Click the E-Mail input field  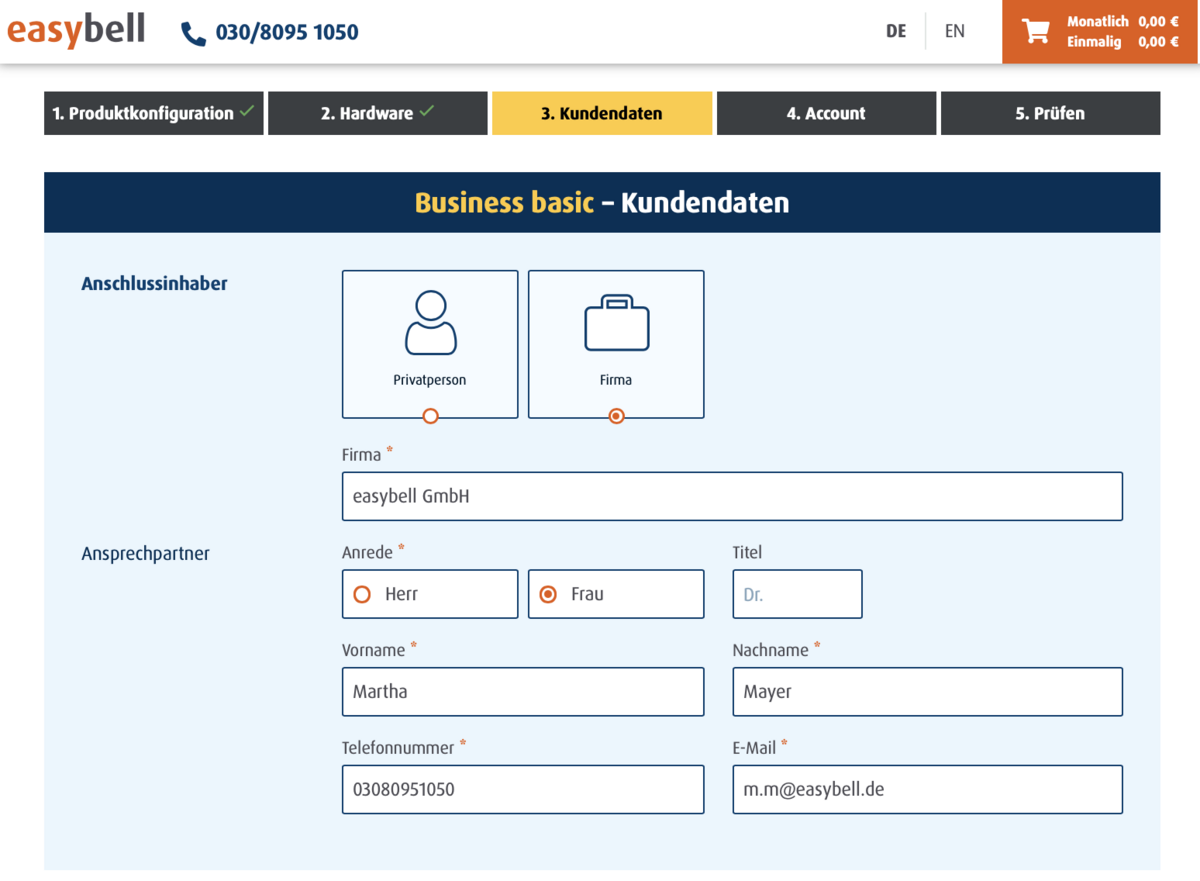tap(927, 790)
